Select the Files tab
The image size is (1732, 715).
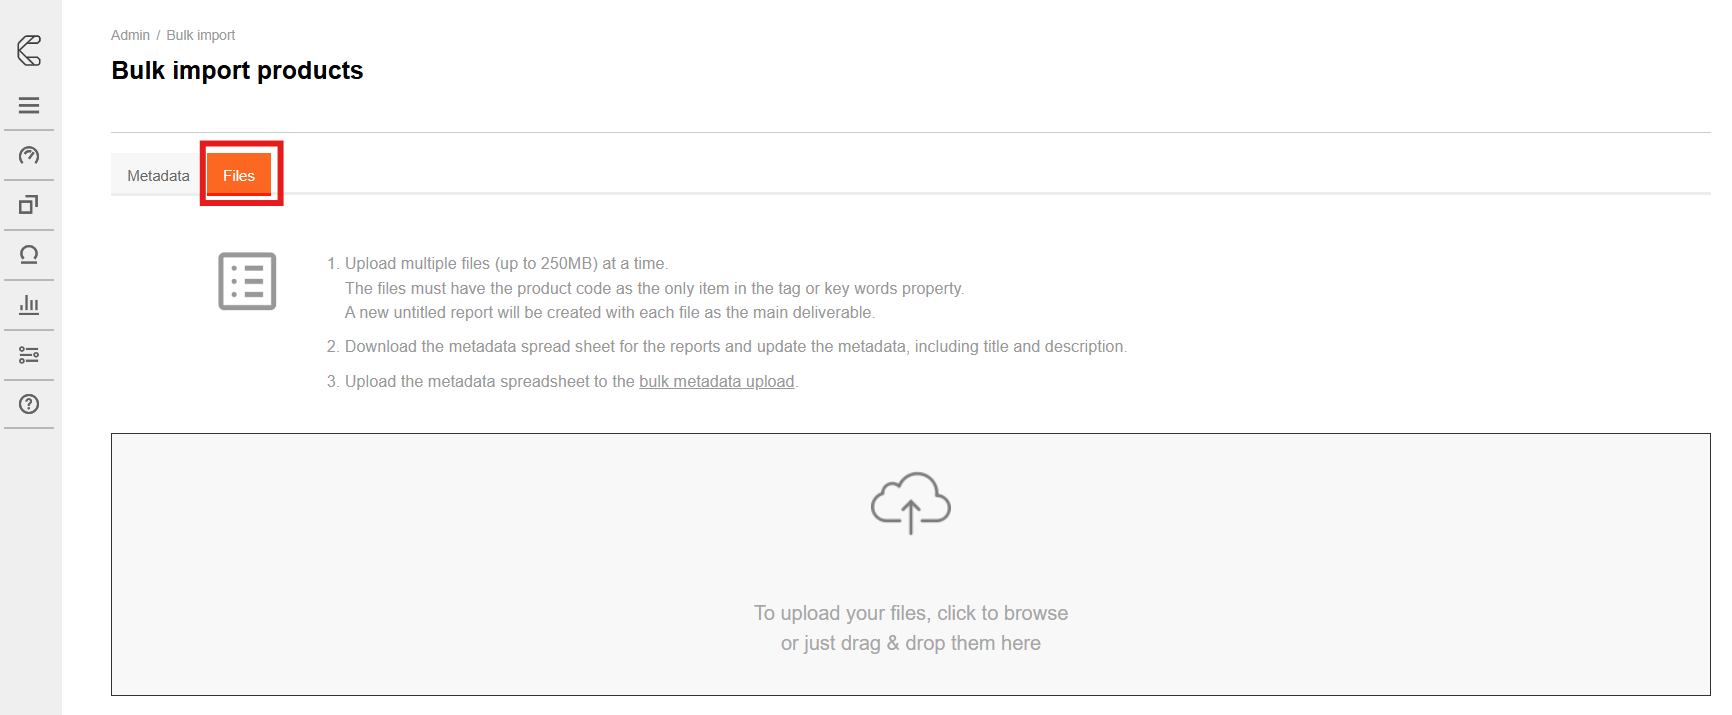[x=239, y=176]
